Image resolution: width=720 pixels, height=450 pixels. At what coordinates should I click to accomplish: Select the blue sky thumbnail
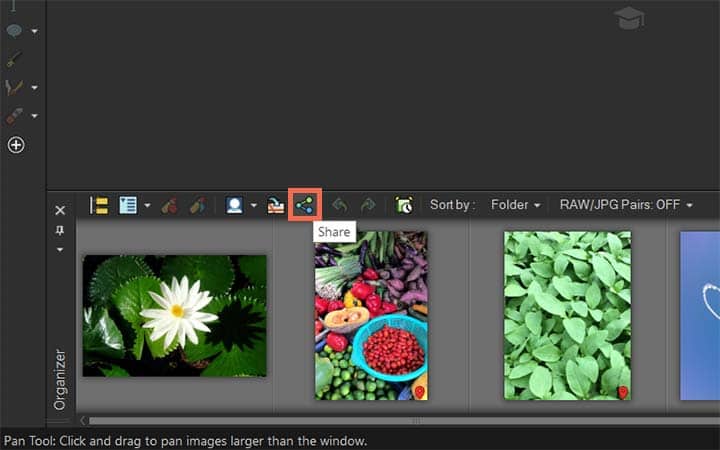click(700, 315)
